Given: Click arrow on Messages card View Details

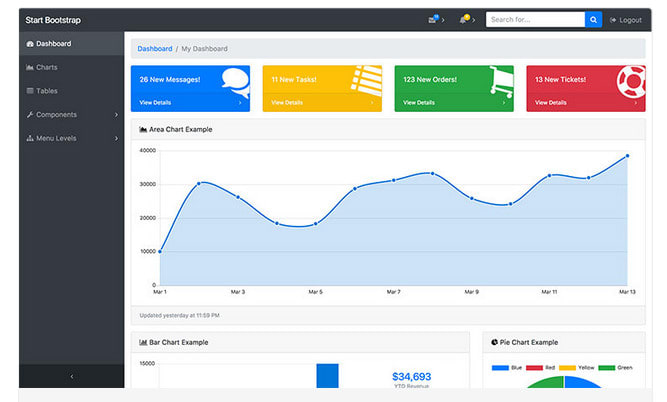Looking at the screenshot, I should pyautogui.click(x=240, y=103).
